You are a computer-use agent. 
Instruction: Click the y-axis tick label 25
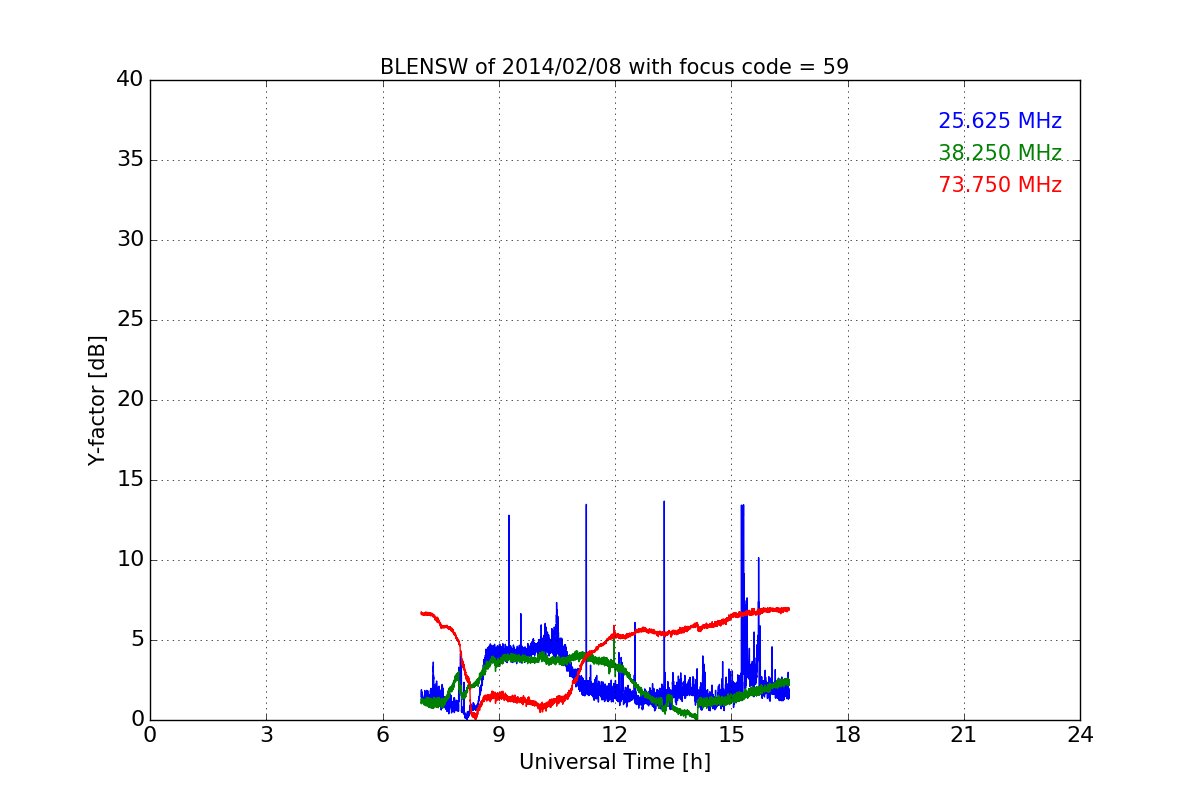130,320
